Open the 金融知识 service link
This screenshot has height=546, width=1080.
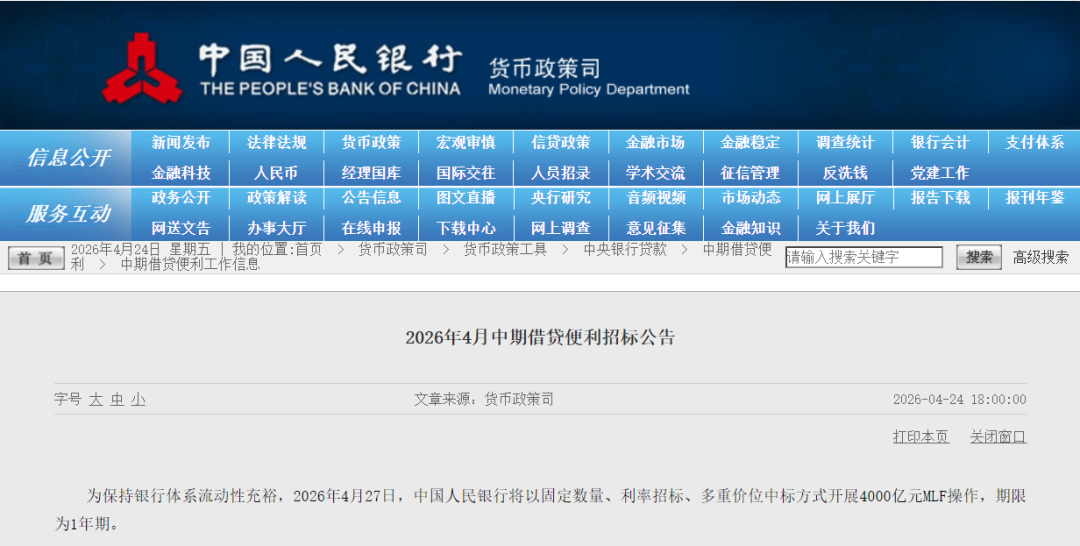point(750,228)
